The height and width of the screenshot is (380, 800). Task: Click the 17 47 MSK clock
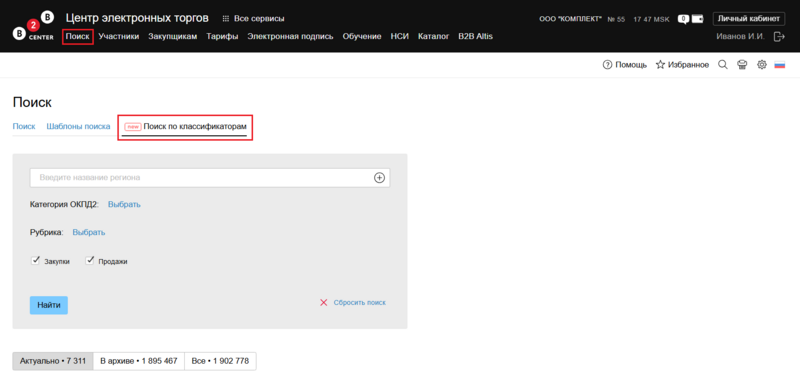[x=651, y=19]
